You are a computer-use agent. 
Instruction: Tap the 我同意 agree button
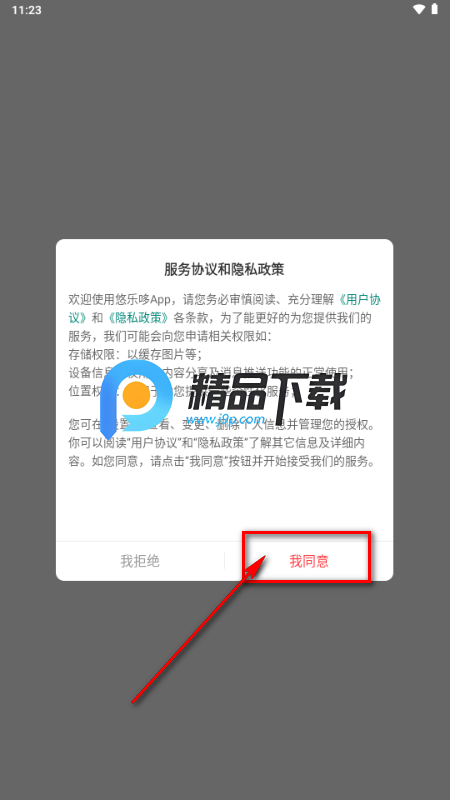[x=309, y=561]
